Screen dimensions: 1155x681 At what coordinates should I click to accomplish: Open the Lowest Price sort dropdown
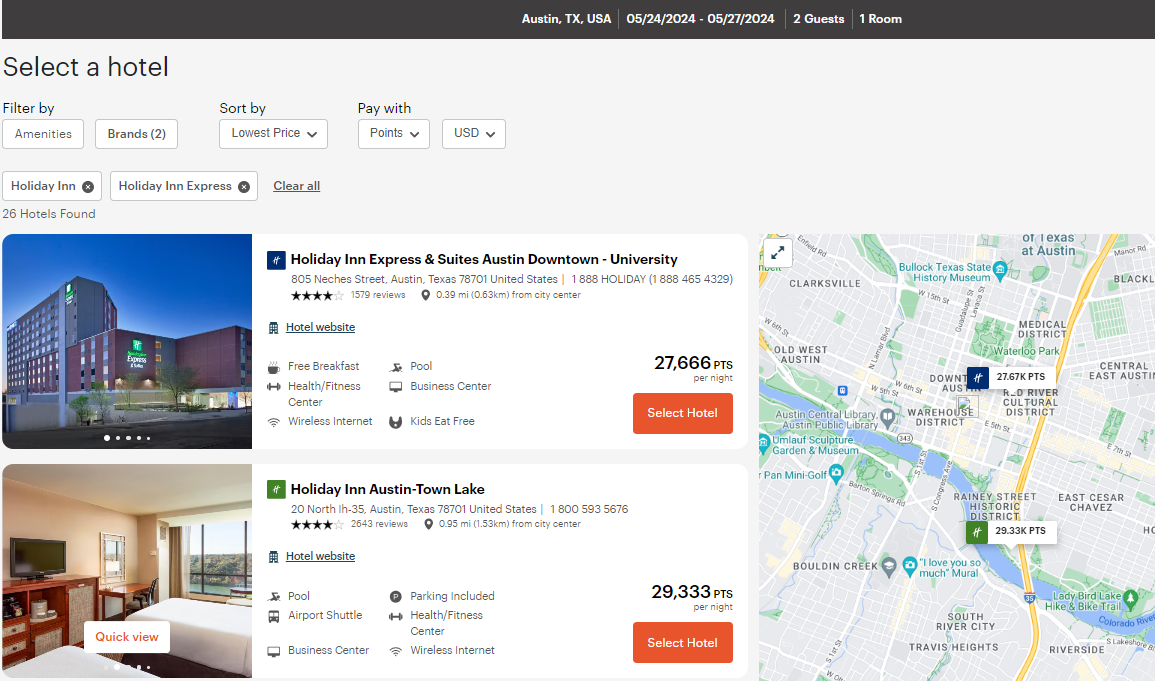click(x=273, y=133)
